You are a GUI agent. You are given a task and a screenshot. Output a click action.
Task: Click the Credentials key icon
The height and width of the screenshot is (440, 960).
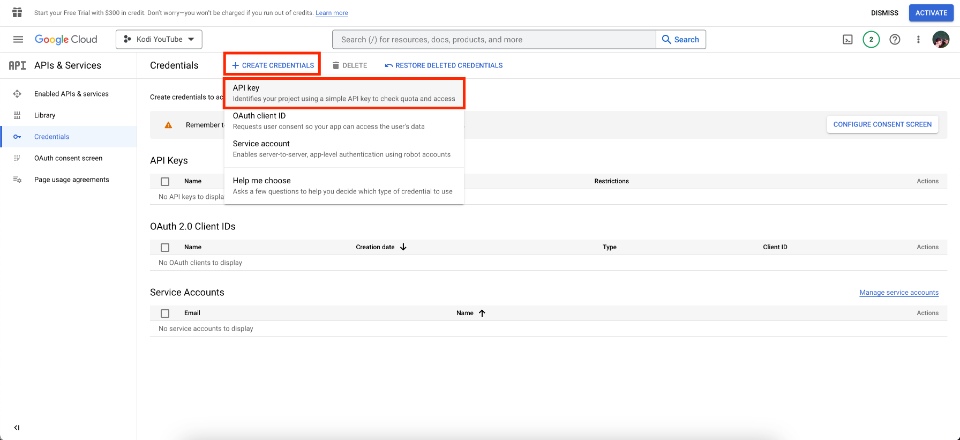click(x=17, y=137)
